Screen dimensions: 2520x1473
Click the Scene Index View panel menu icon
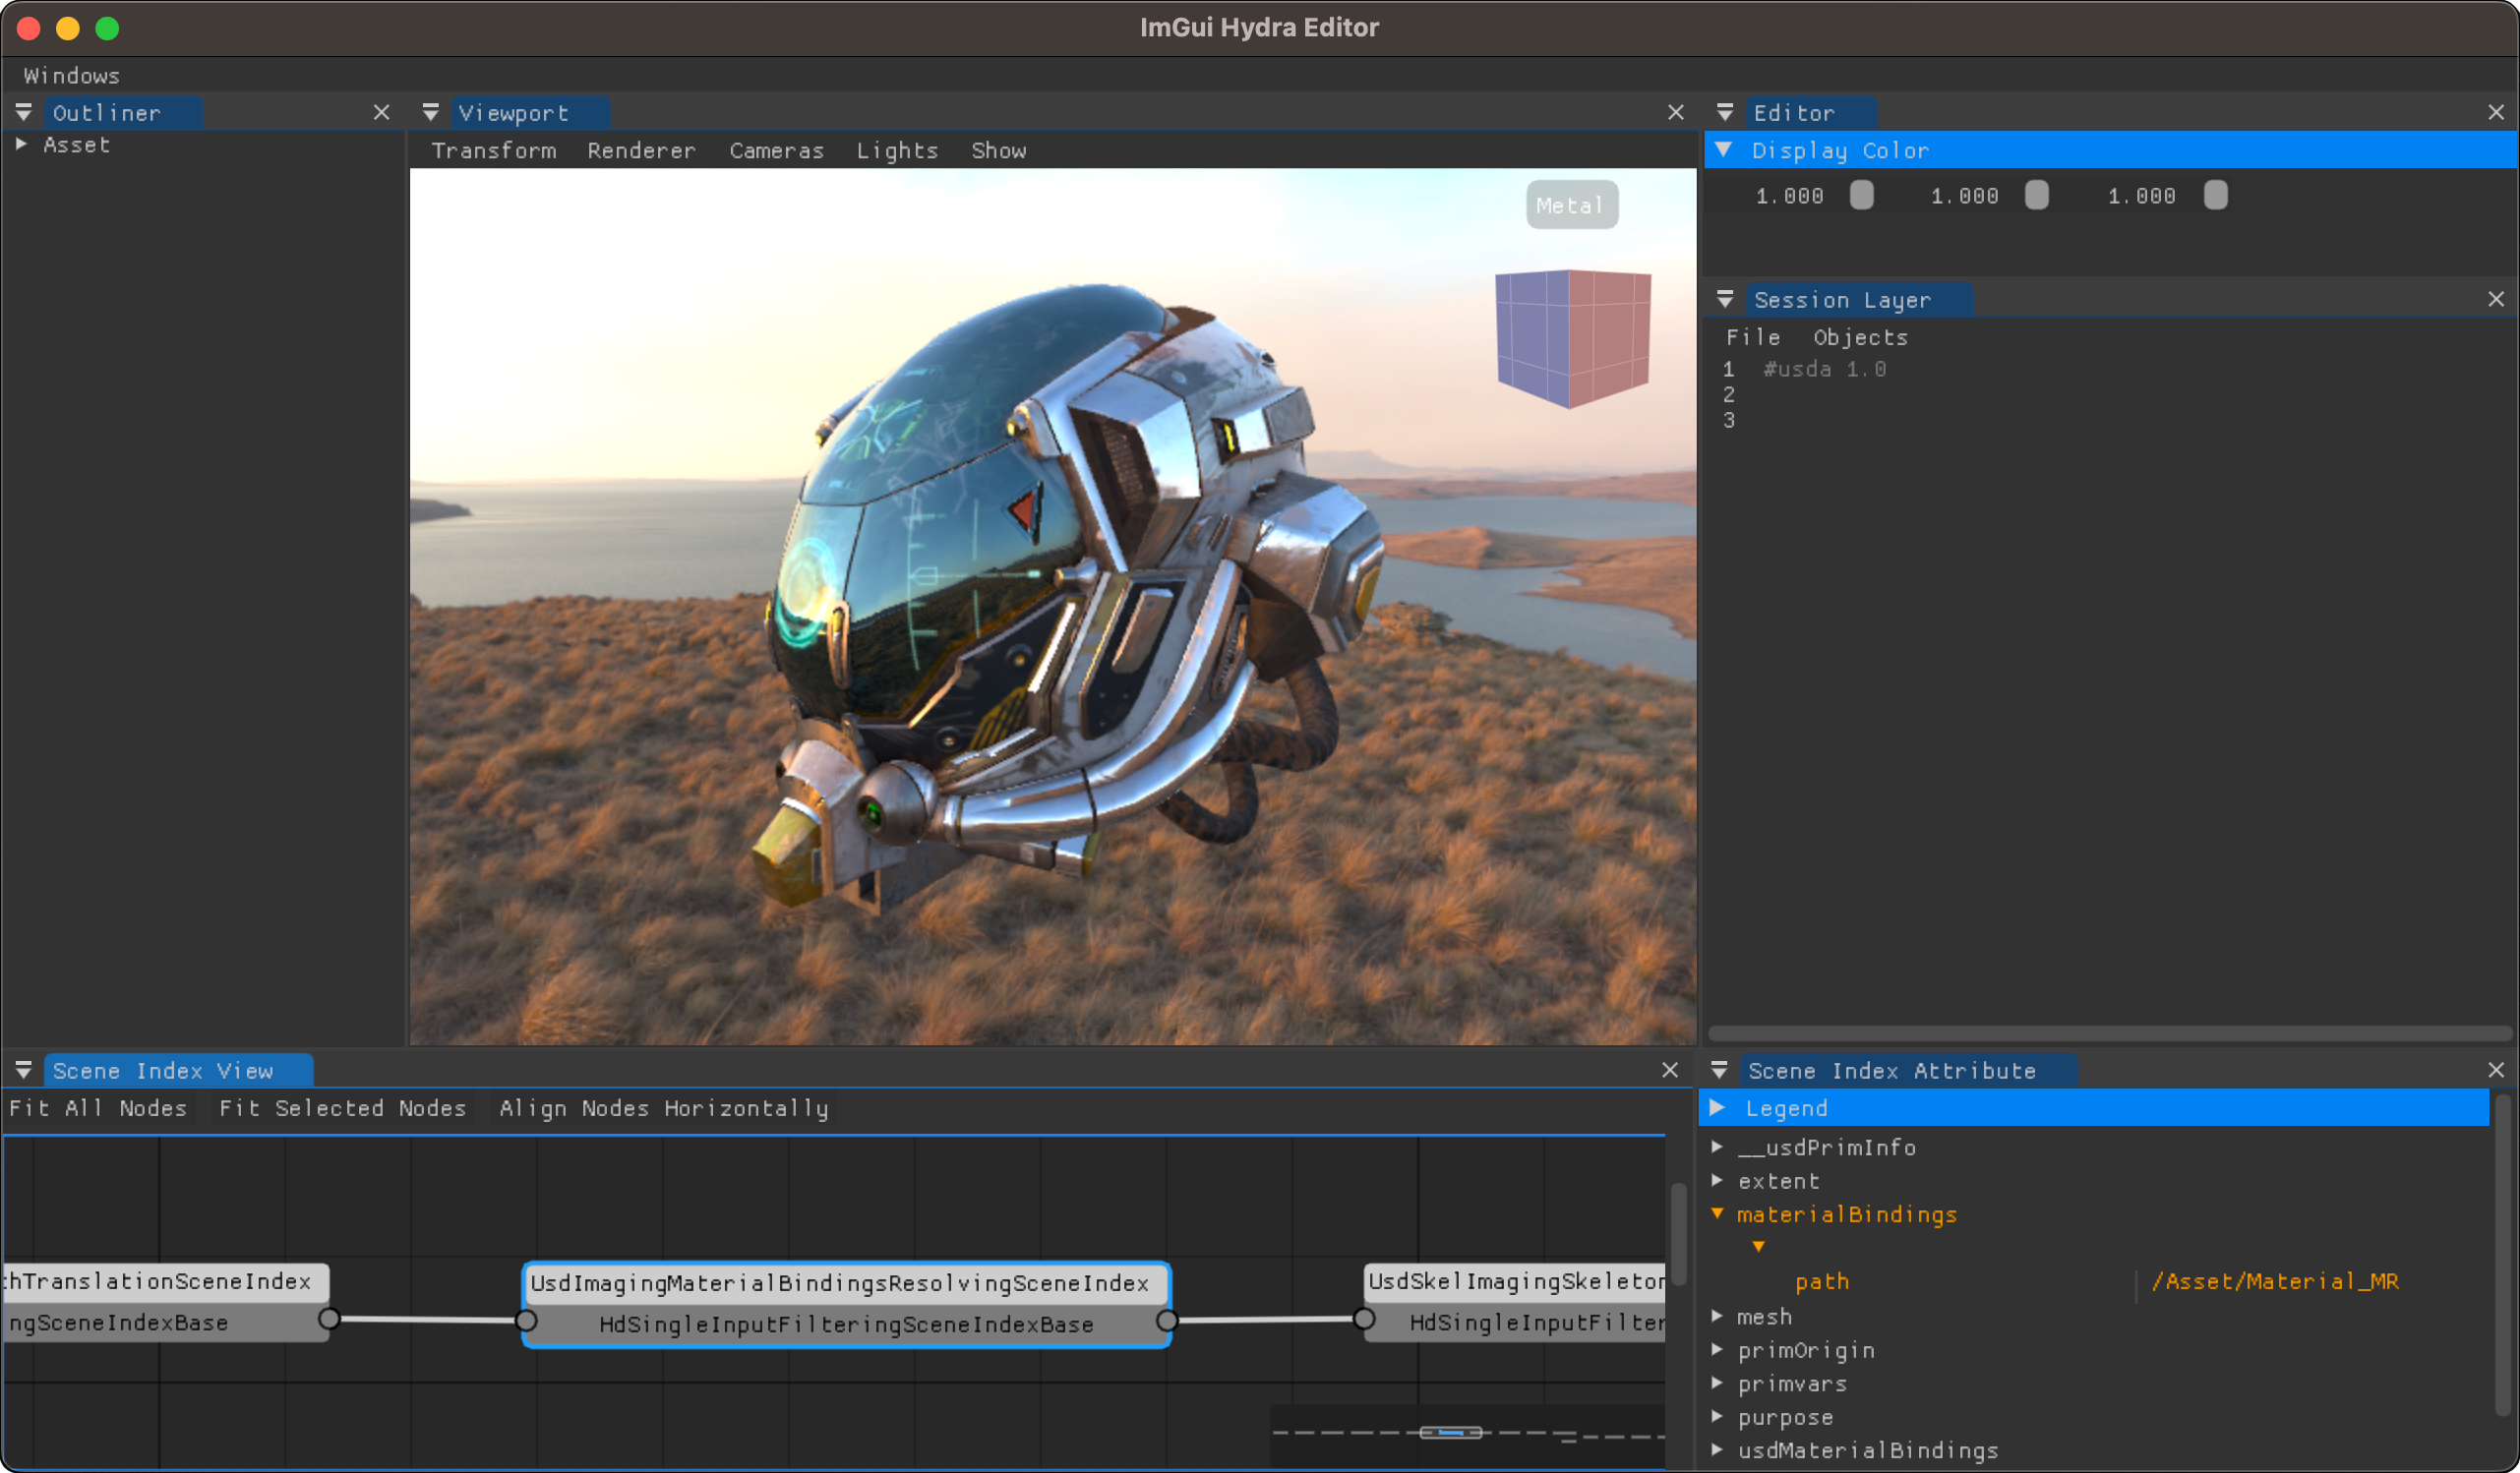pos(24,1070)
